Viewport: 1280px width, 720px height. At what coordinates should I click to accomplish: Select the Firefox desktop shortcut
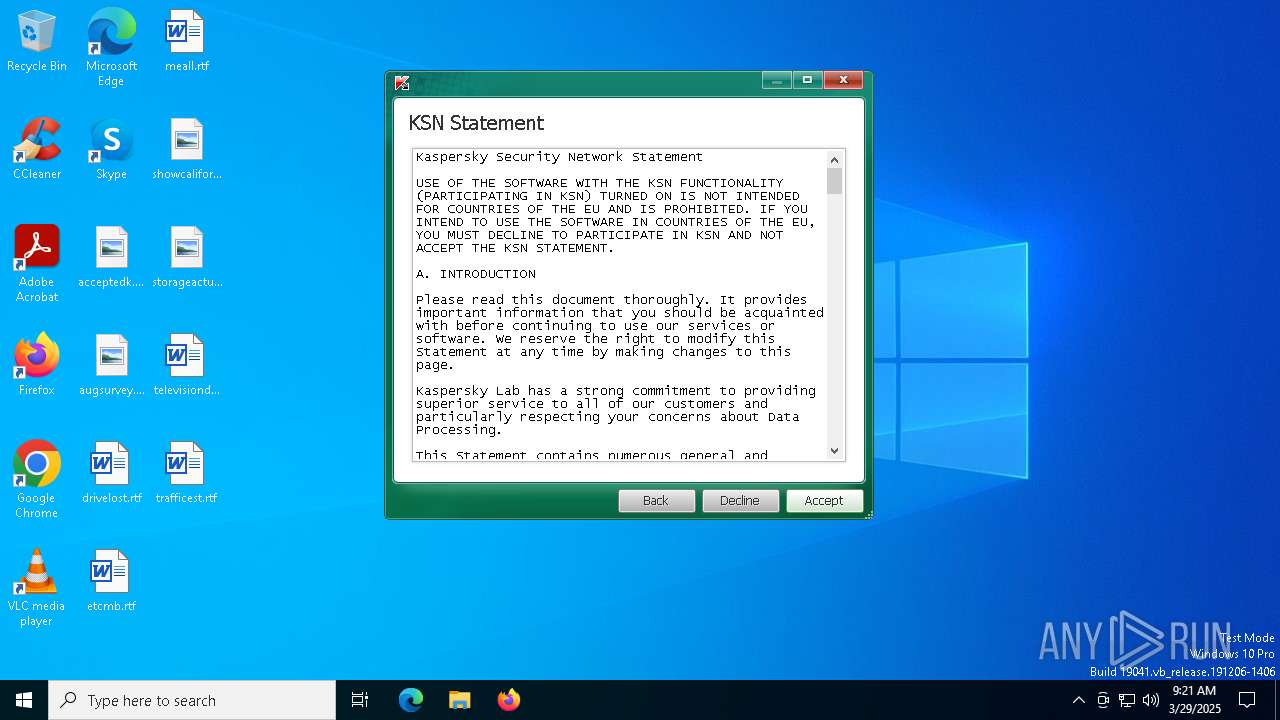37,366
